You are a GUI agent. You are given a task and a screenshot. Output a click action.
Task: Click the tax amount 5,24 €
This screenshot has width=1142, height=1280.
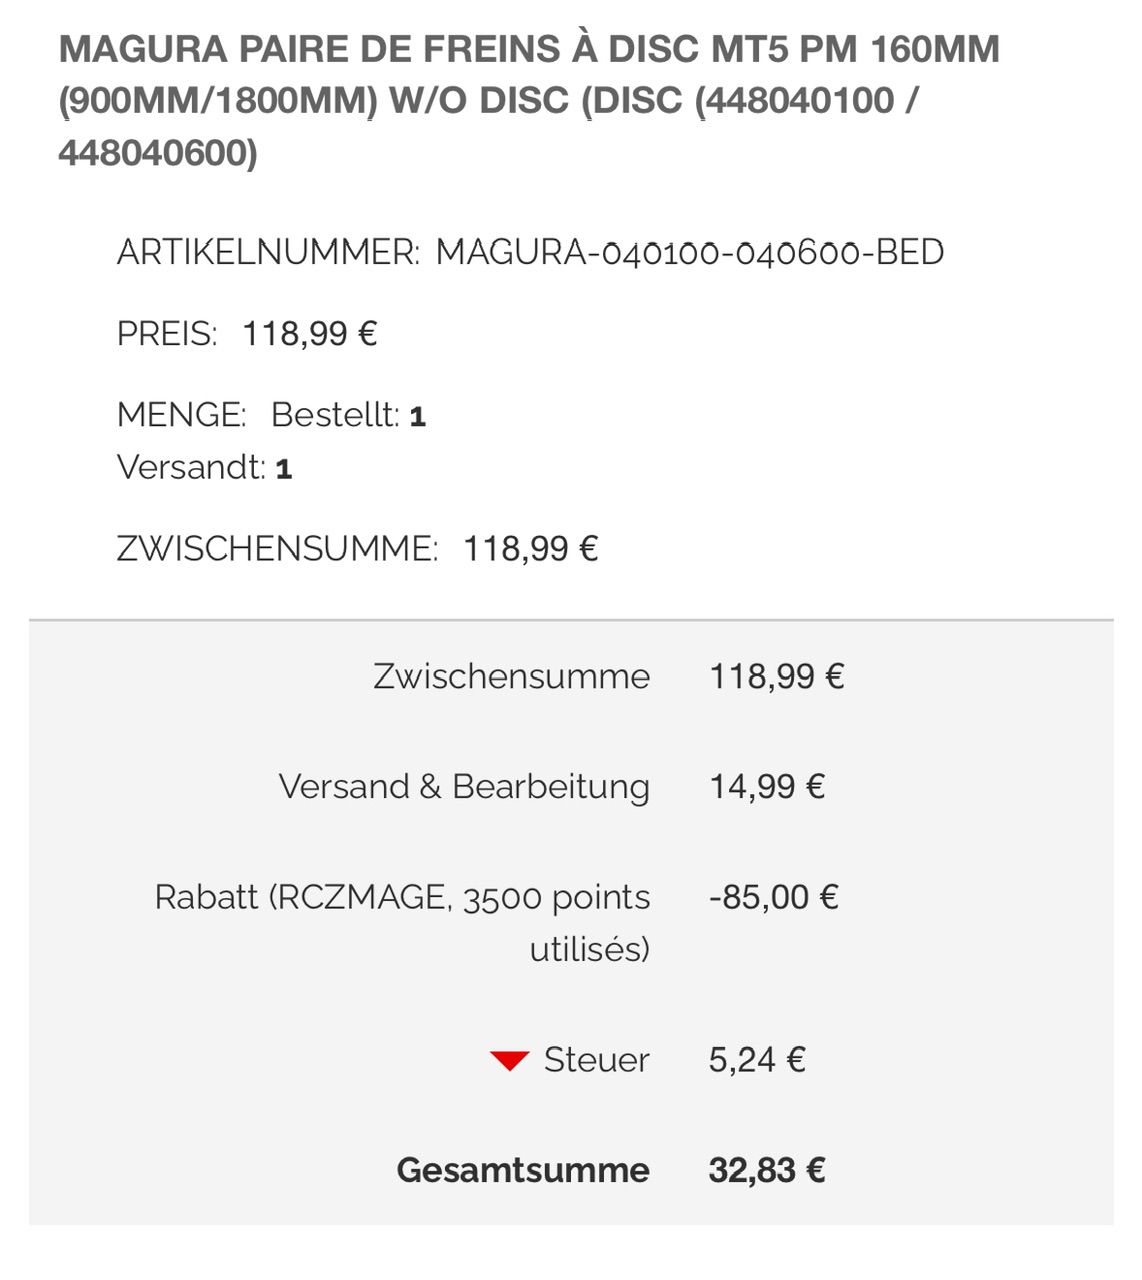pyautogui.click(x=757, y=1060)
